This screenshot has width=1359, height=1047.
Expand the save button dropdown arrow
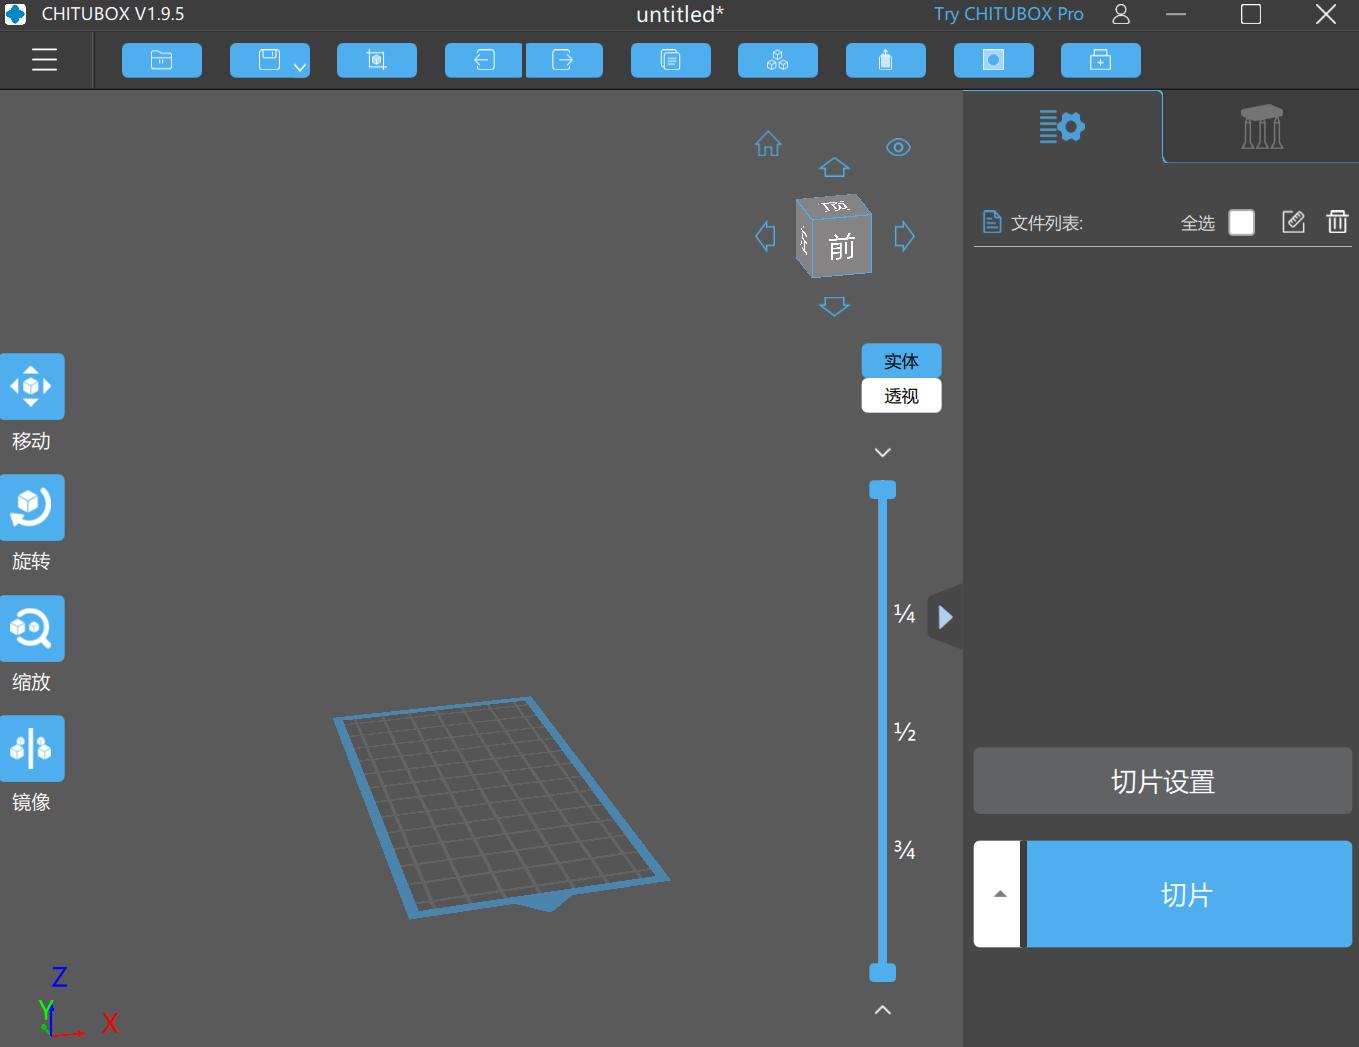(x=298, y=66)
